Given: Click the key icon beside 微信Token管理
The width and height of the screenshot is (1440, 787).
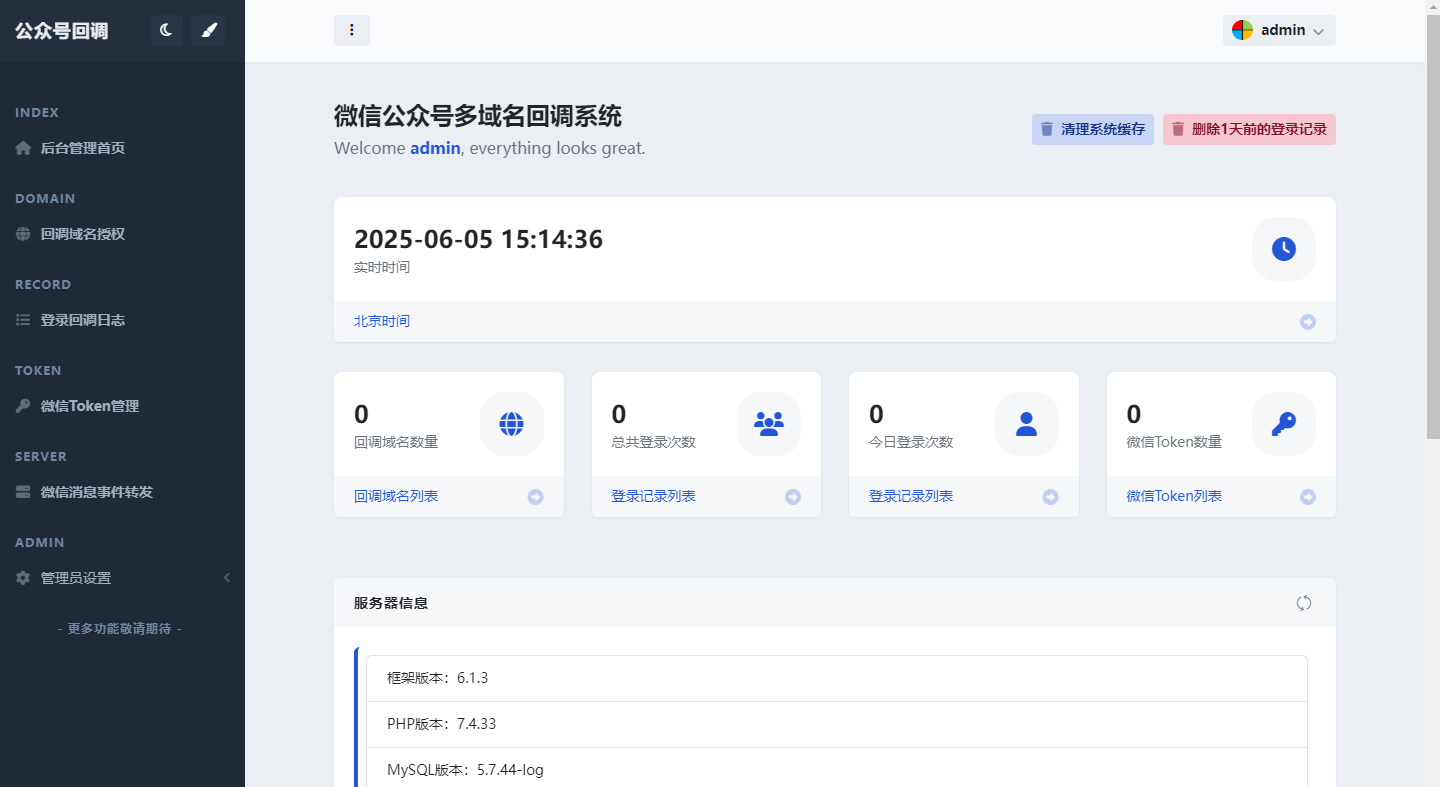Looking at the screenshot, I should [x=23, y=406].
